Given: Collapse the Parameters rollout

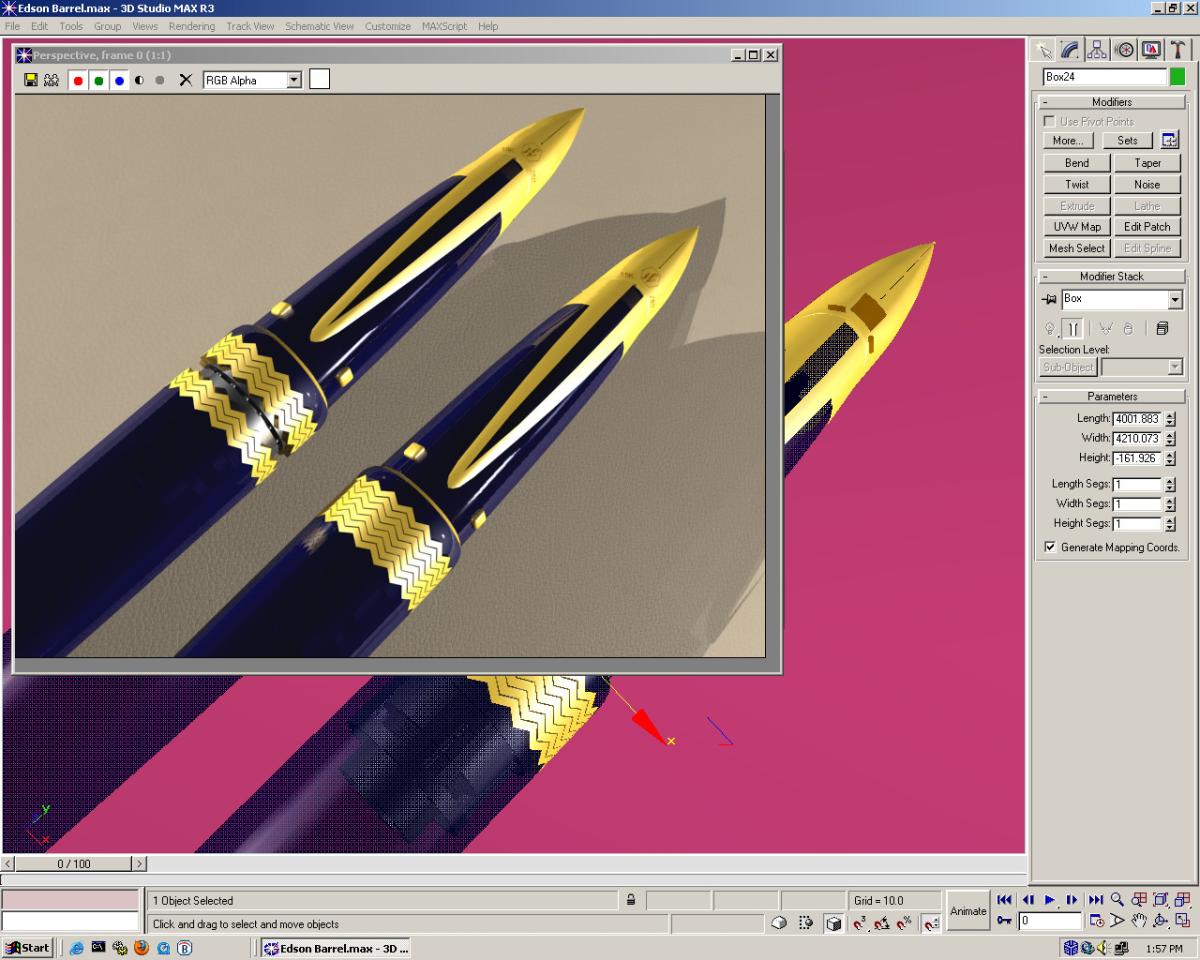Looking at the screenshot, I should 1111,396.
